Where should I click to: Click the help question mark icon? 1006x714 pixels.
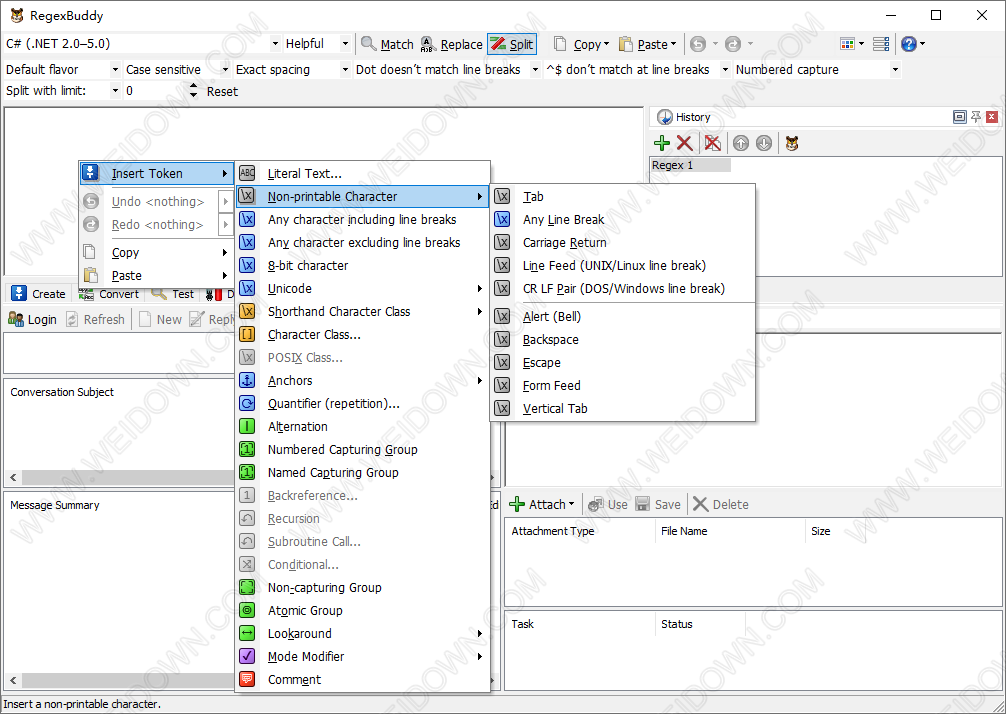click(x=908, y=44)
